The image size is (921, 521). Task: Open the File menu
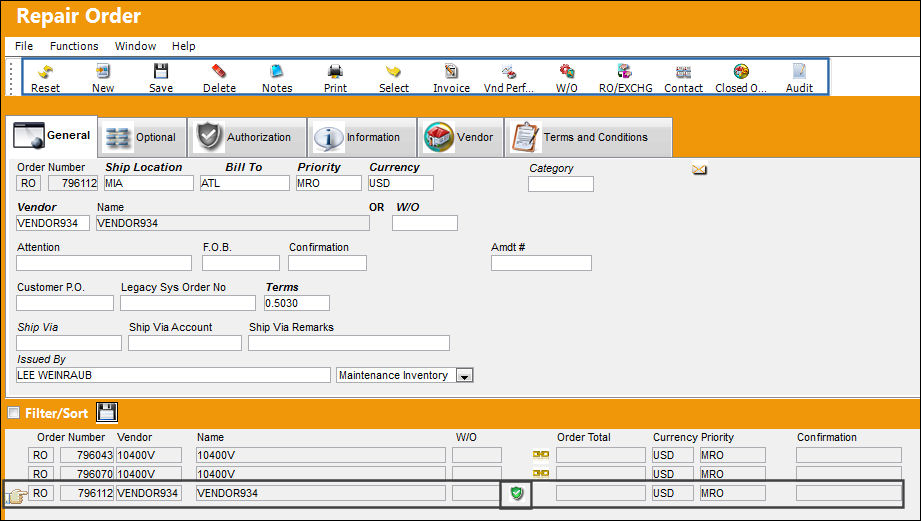[24, 46]
